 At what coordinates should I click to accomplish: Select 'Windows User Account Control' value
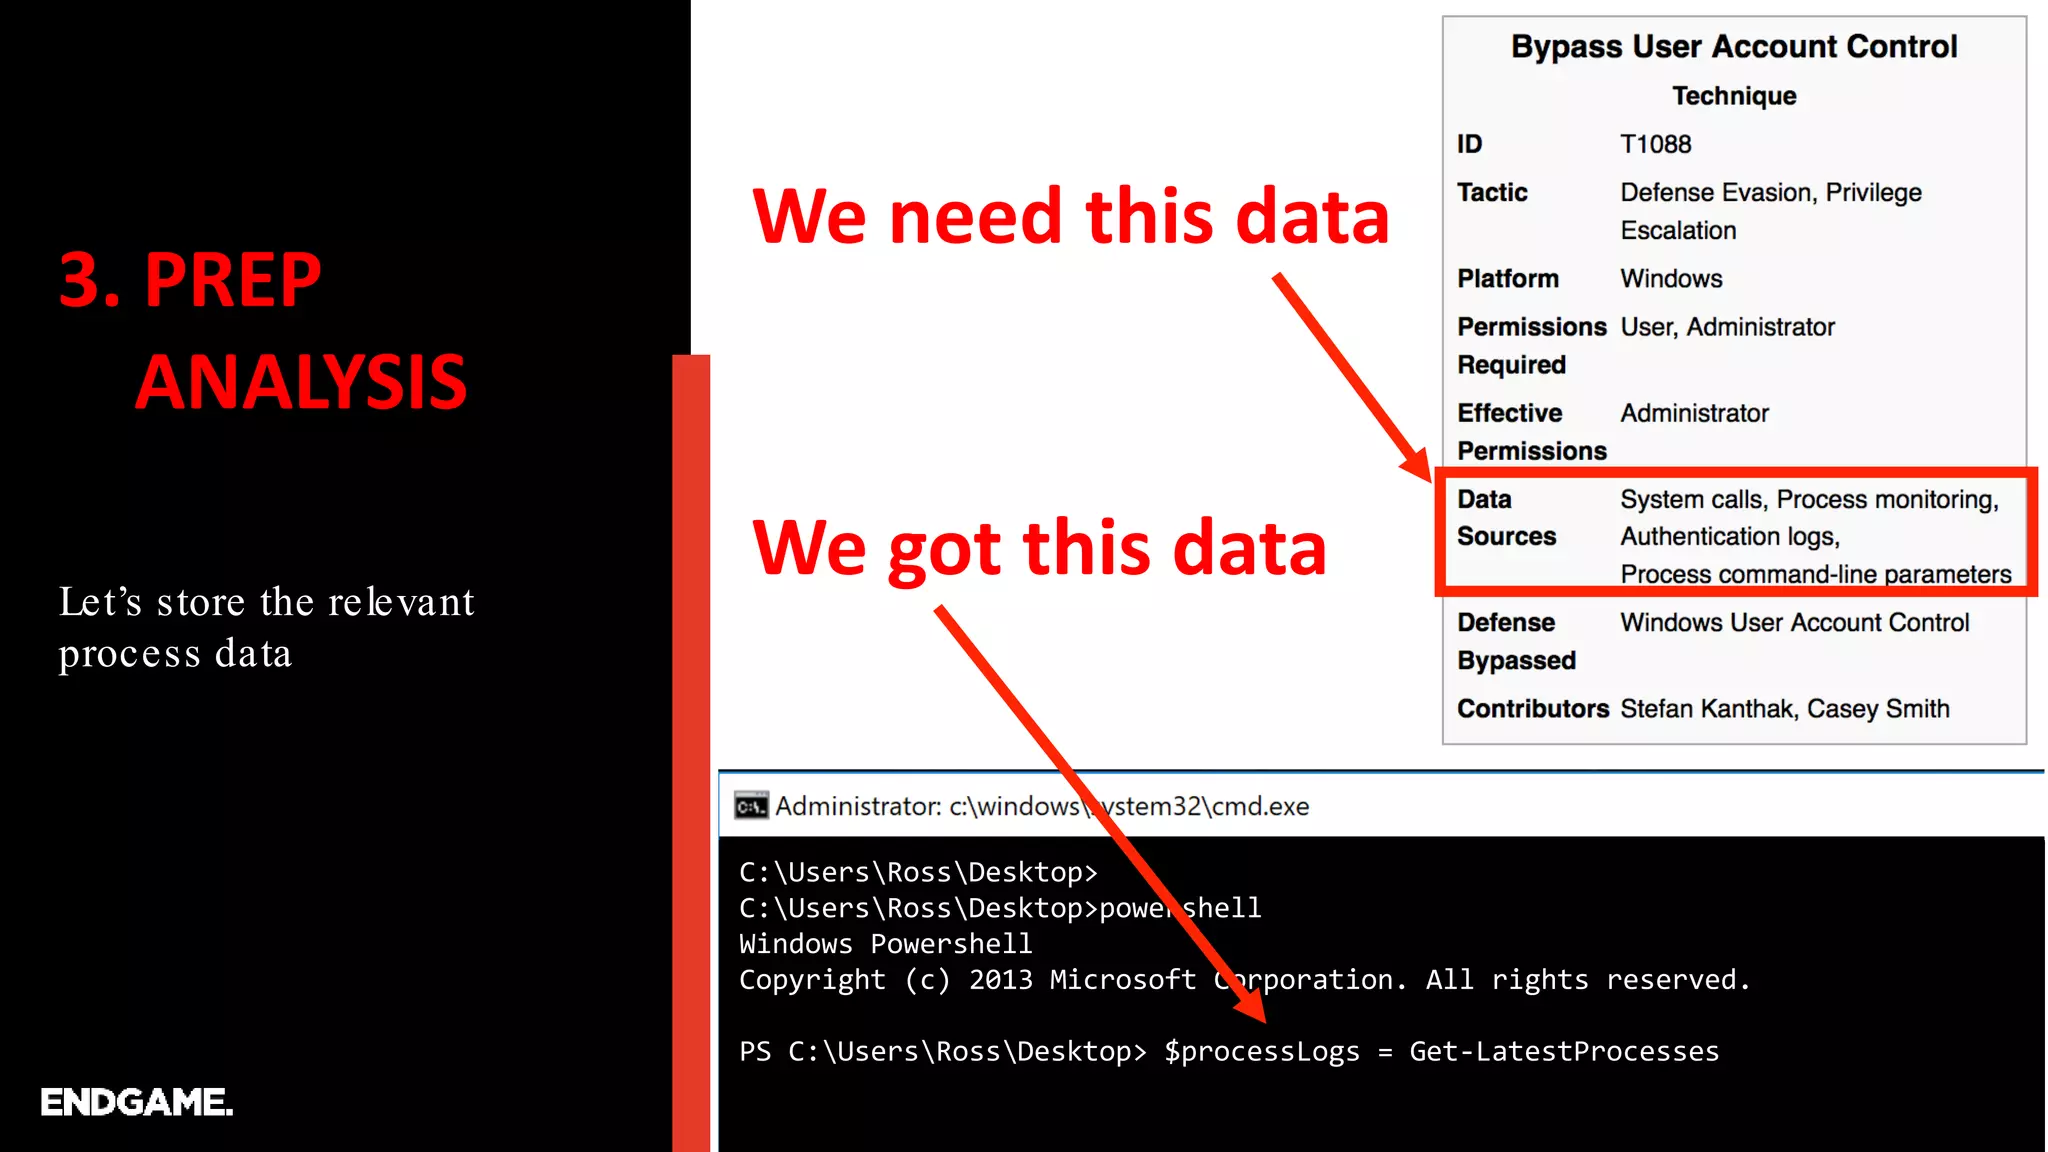1795,623
